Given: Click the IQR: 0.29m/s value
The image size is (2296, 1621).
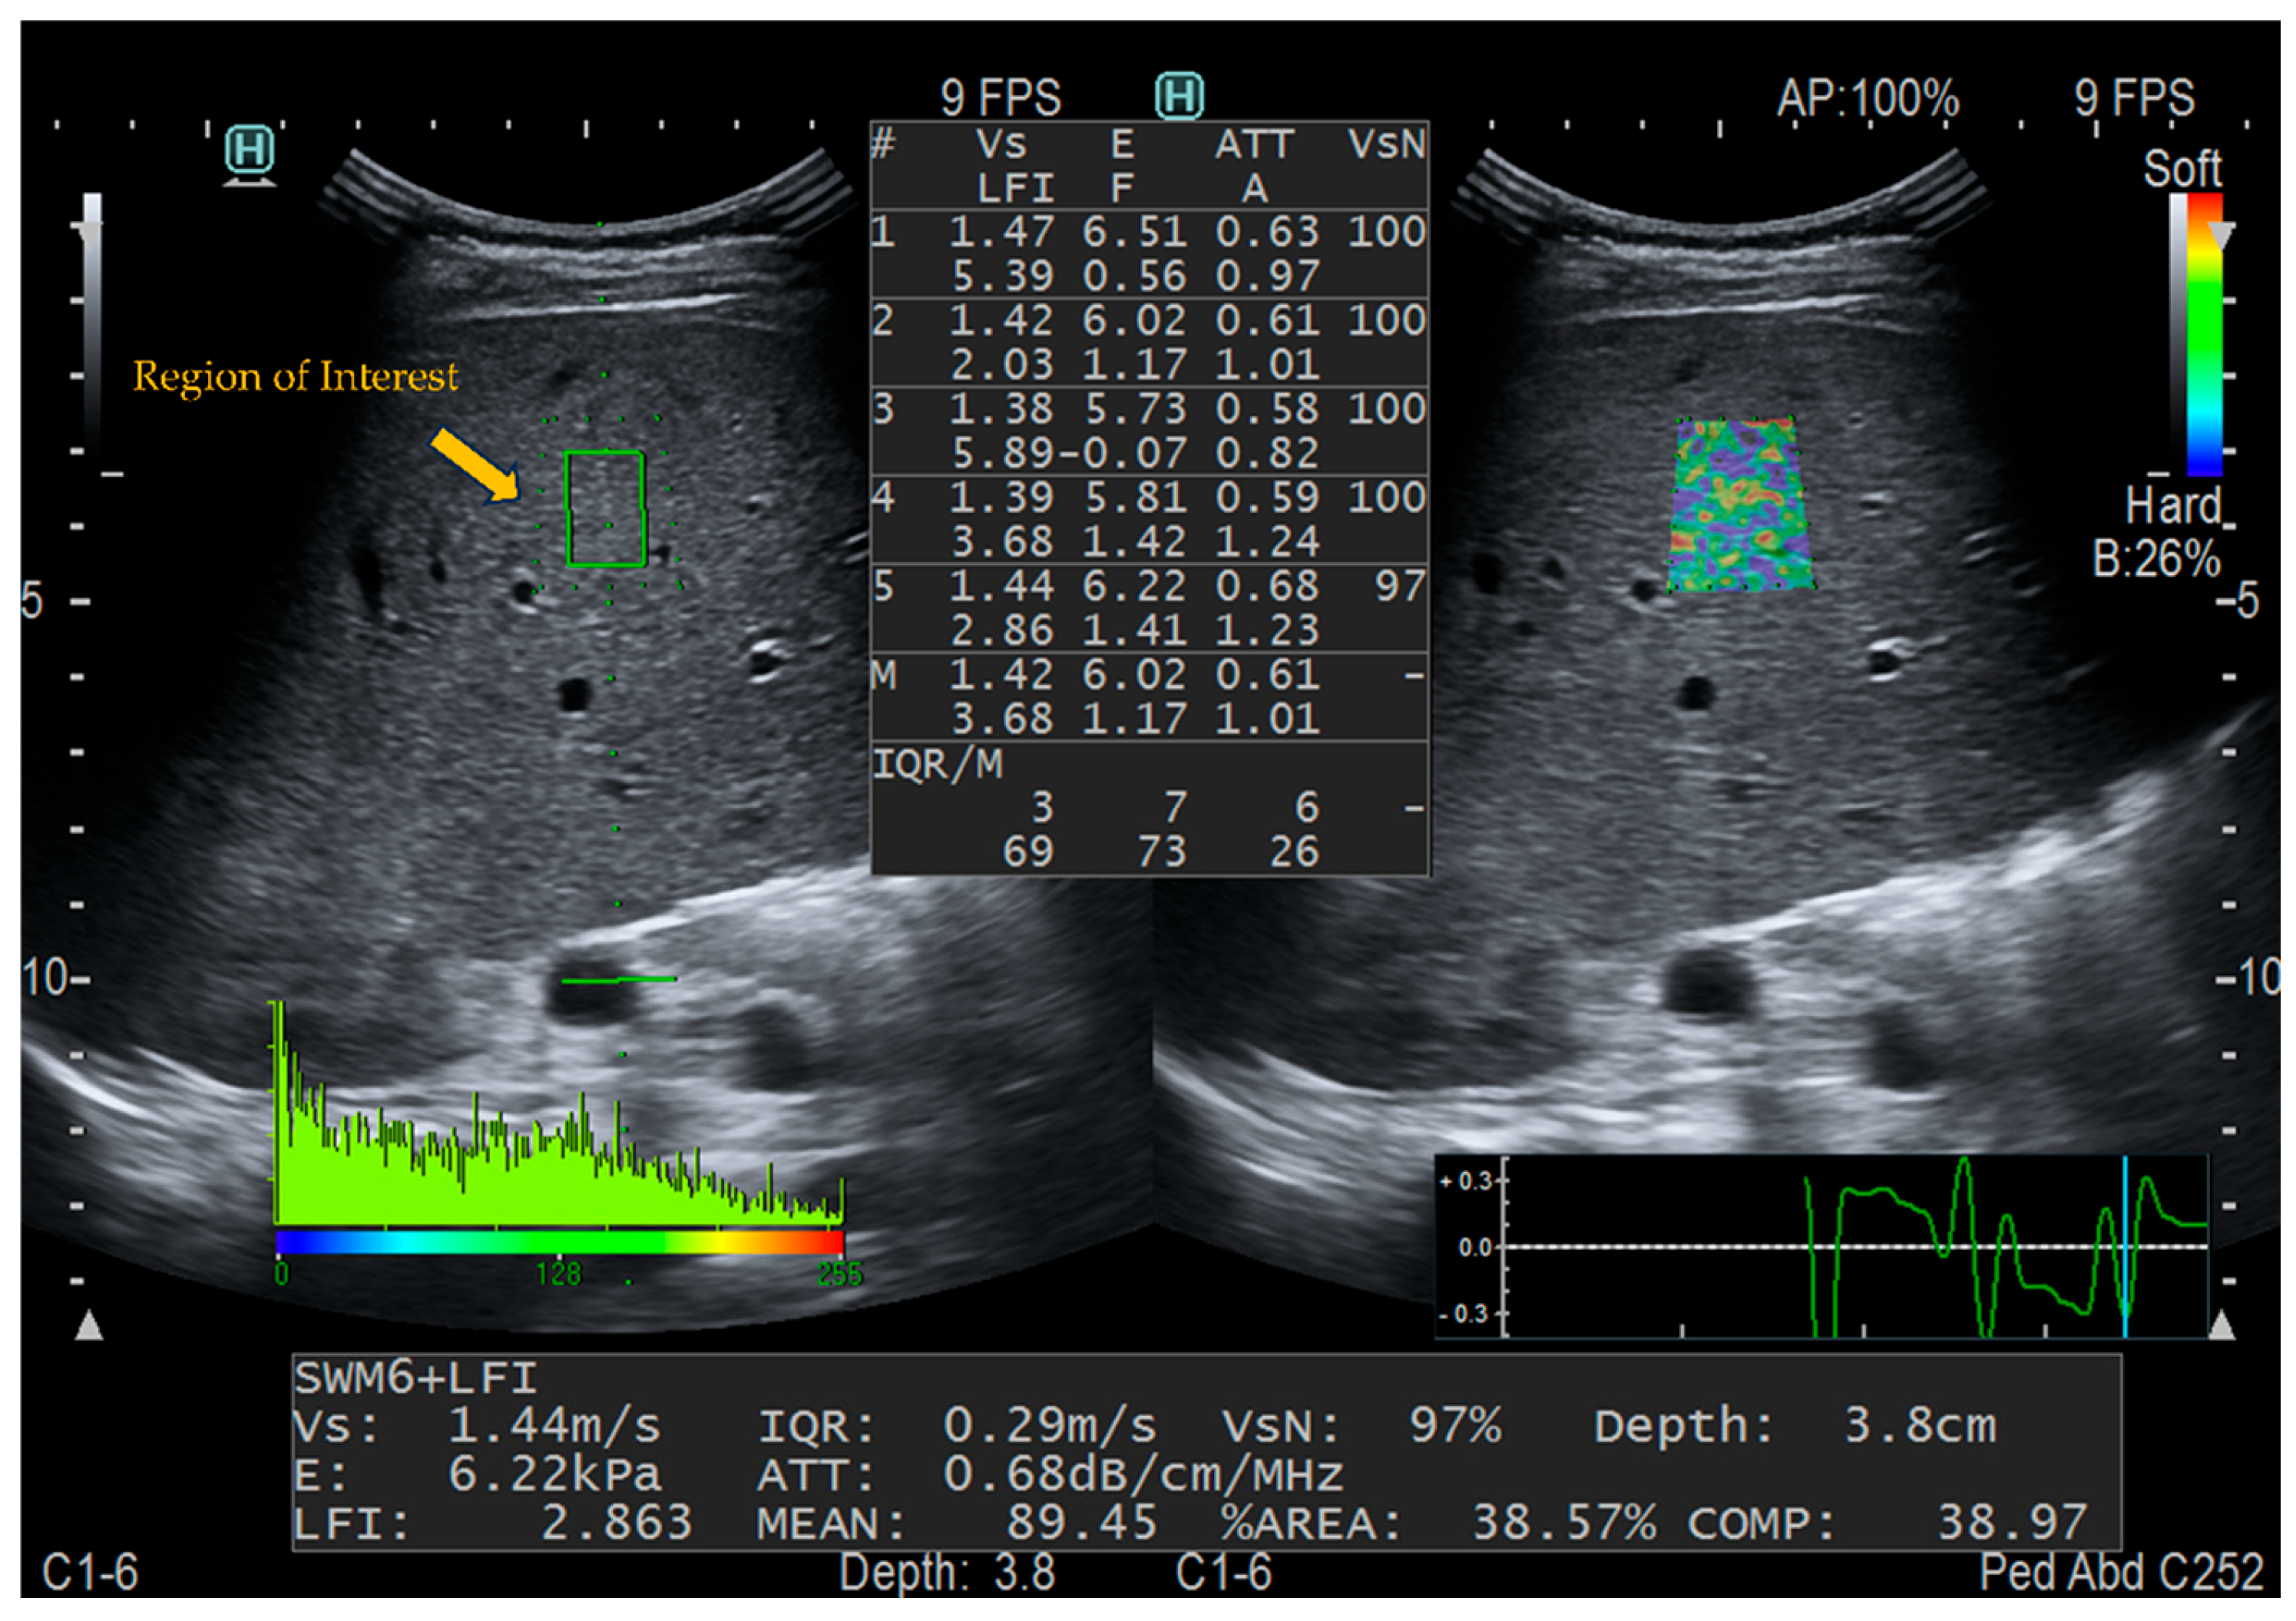Looking at the screenshot, I should [957, 1426].
